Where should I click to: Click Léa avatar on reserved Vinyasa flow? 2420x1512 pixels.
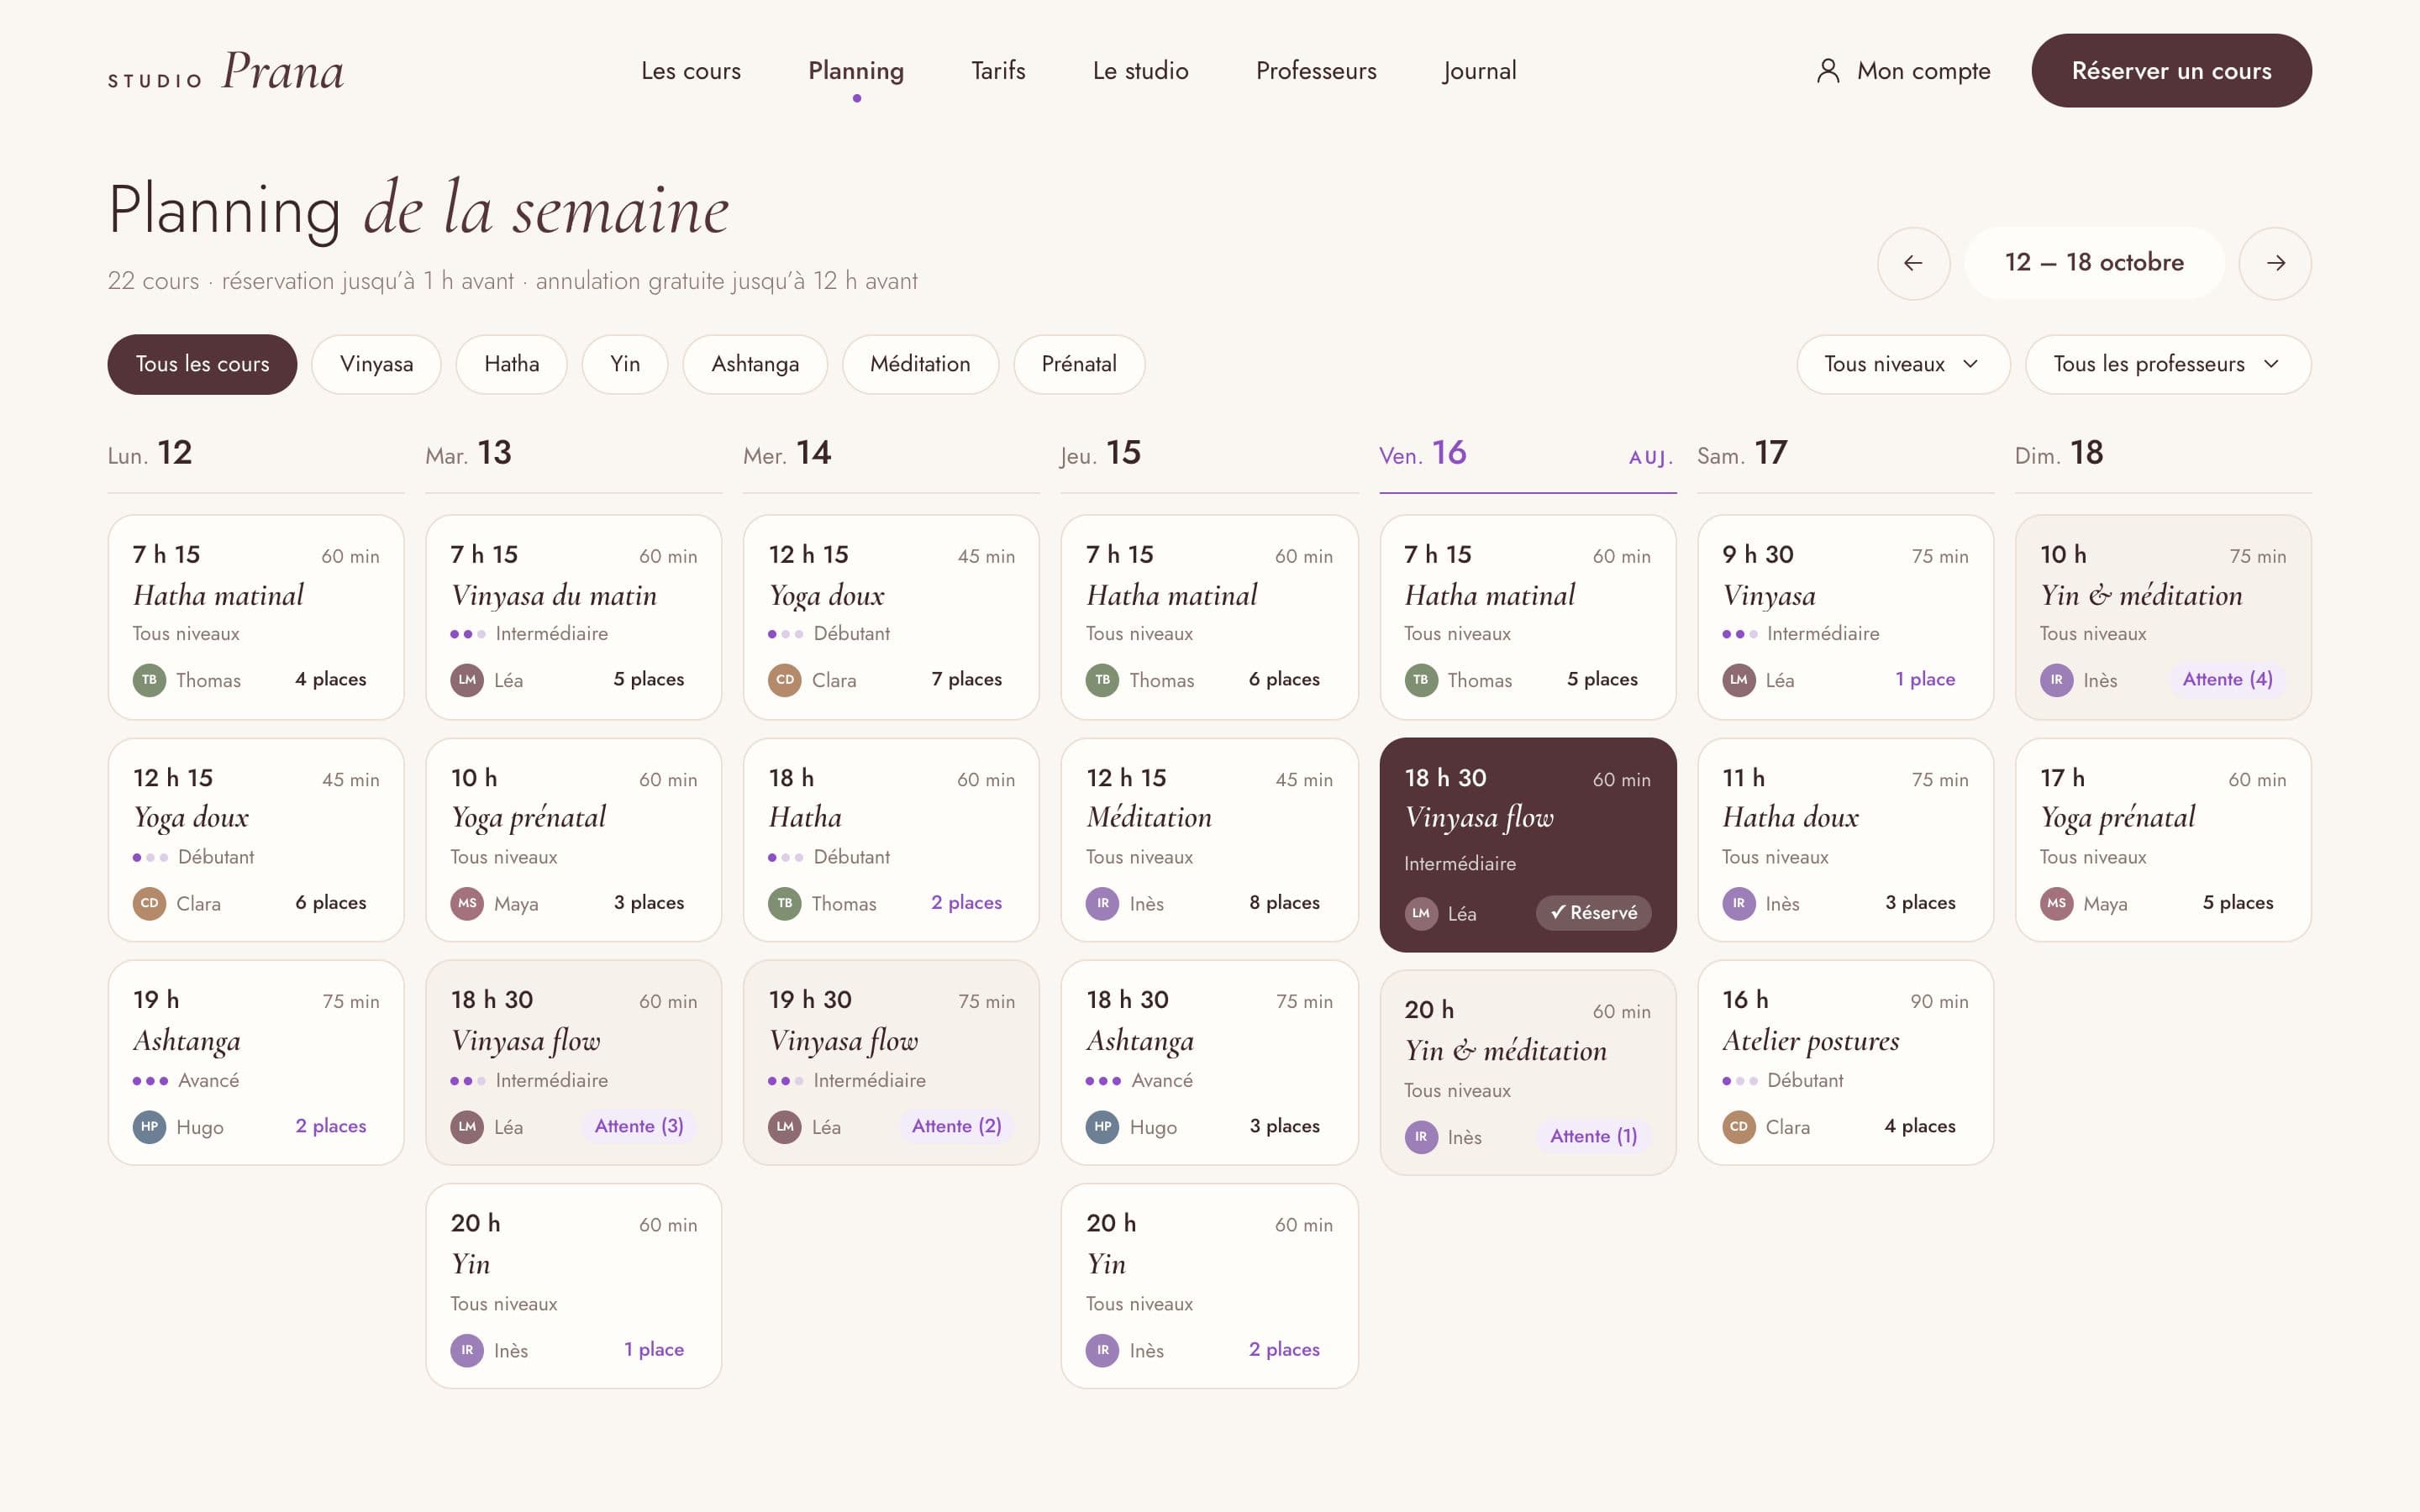[1421, 913]
